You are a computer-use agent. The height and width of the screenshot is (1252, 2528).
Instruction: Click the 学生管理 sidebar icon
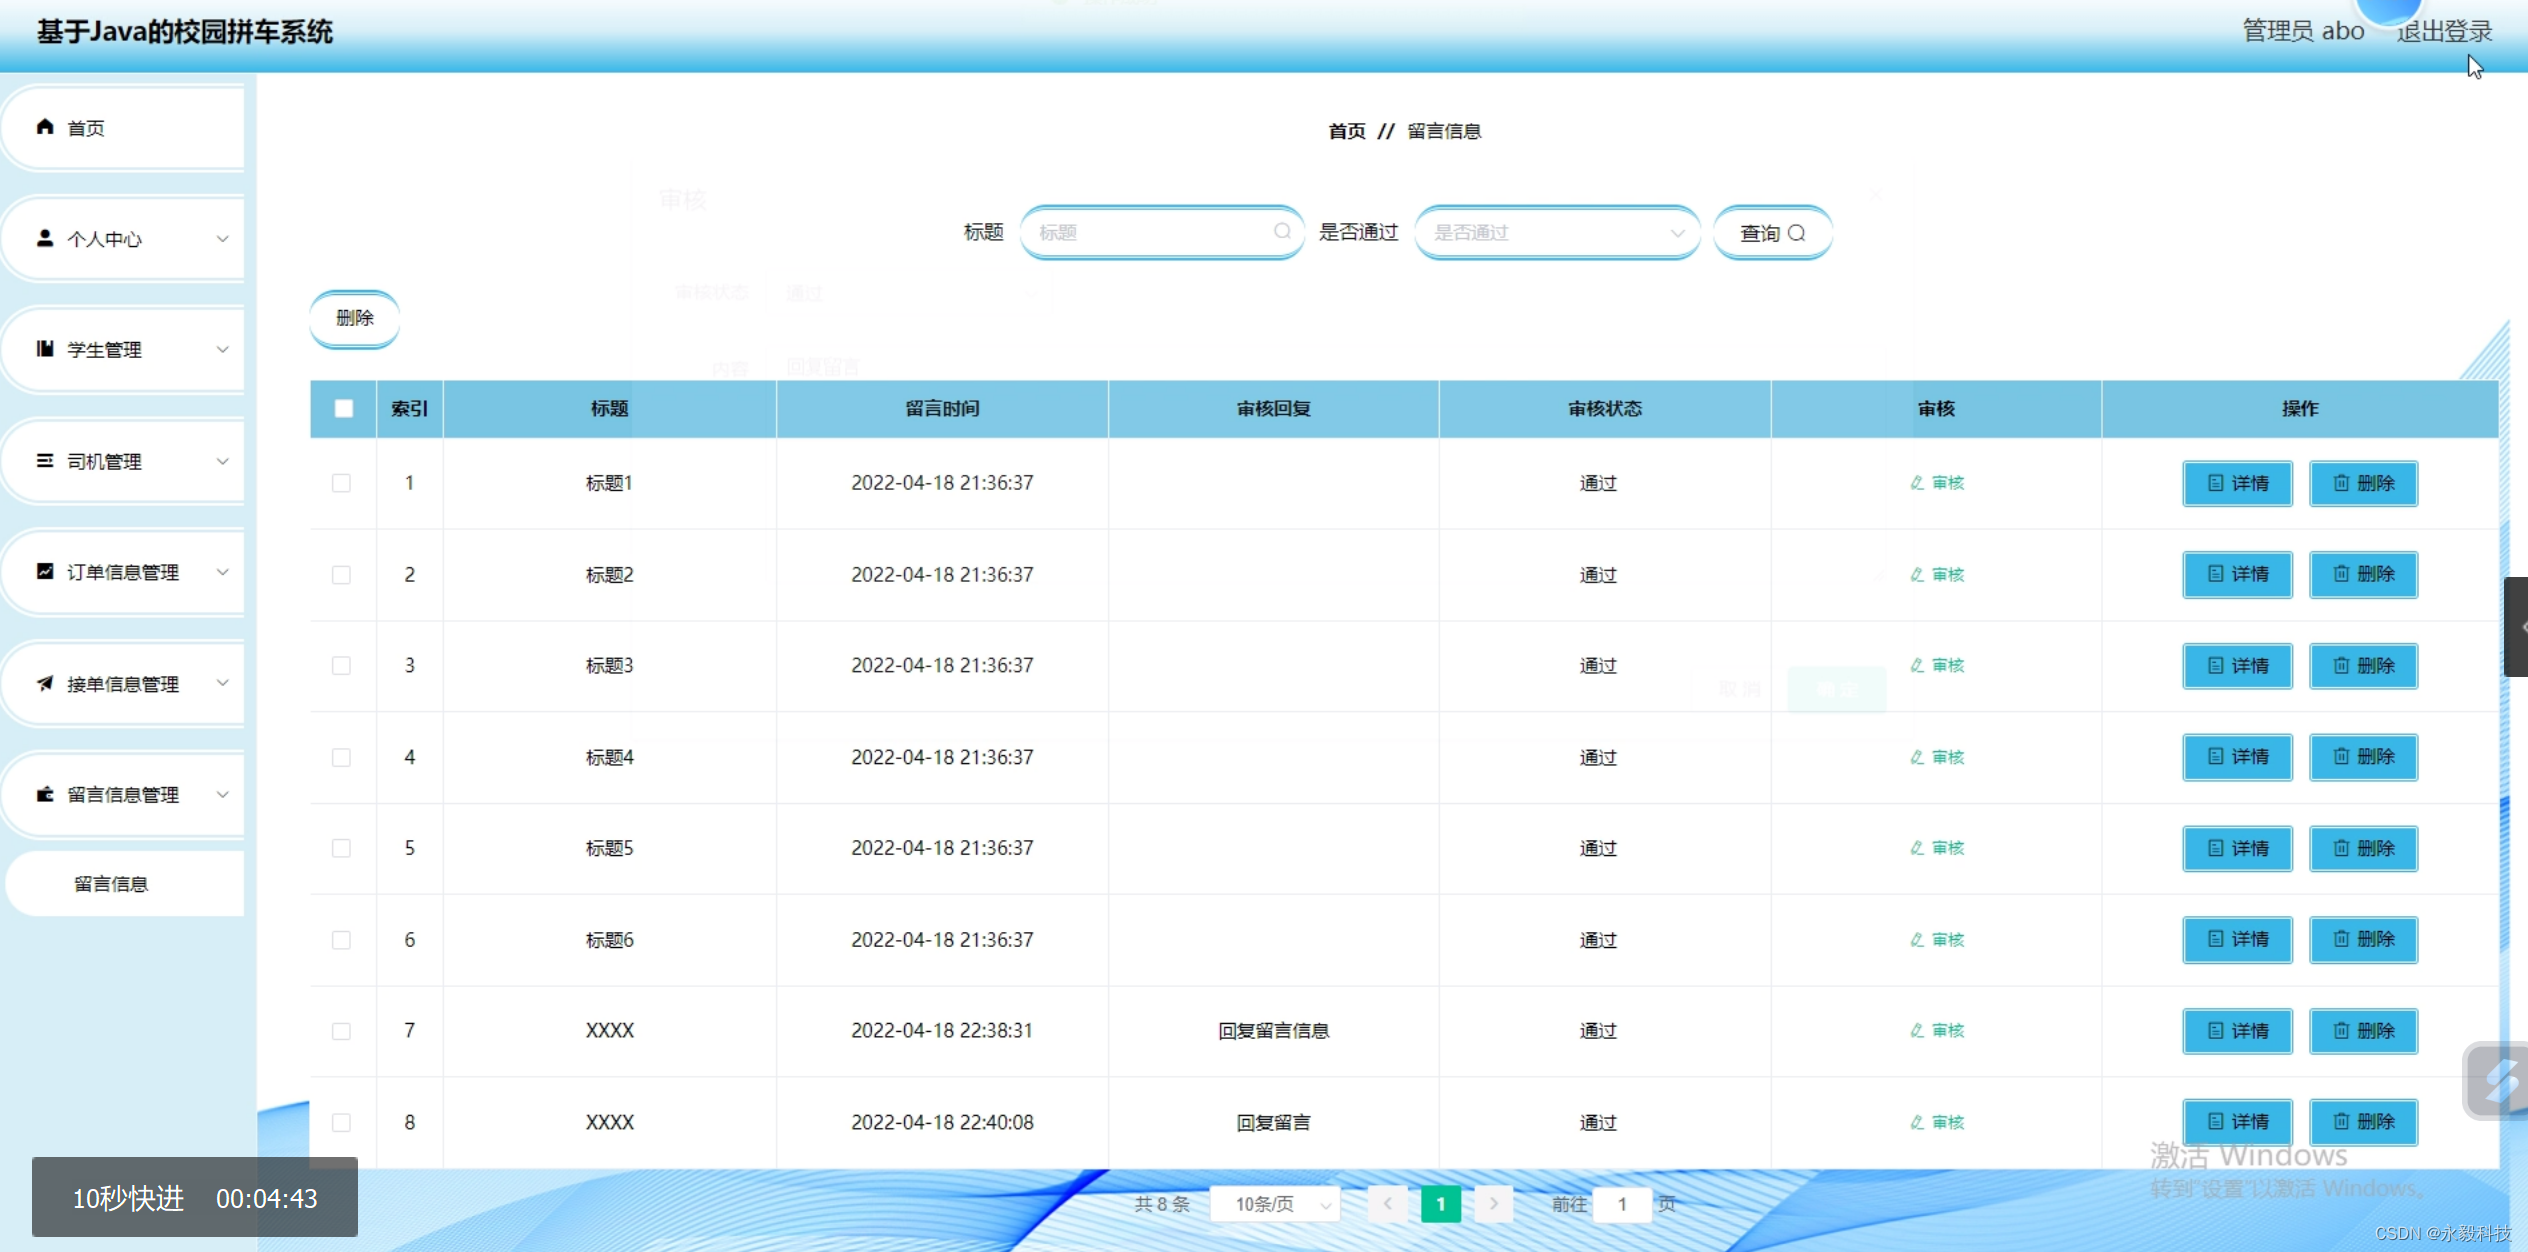(45, 349)
